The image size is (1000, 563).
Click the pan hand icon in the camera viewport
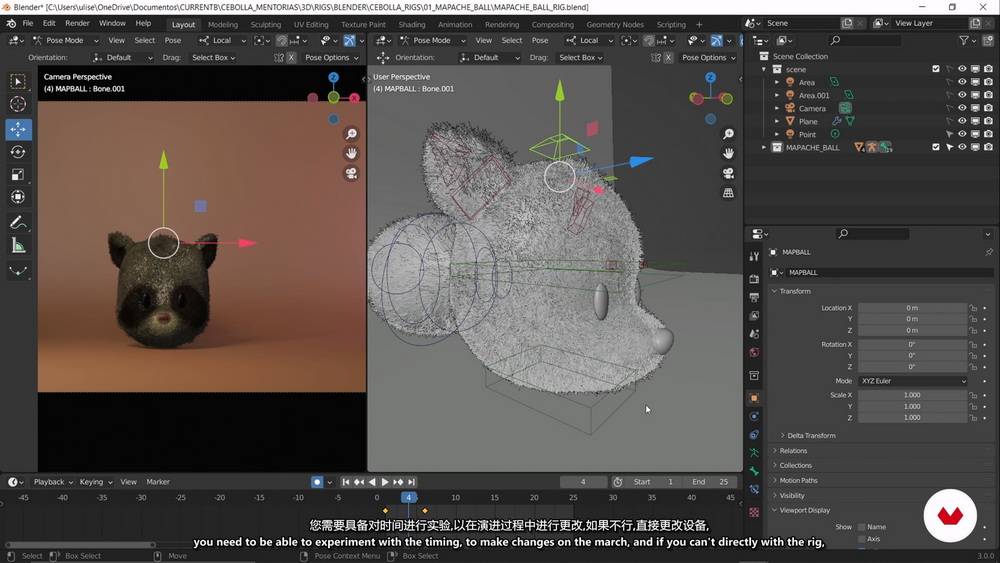click(x=351, y=154)
